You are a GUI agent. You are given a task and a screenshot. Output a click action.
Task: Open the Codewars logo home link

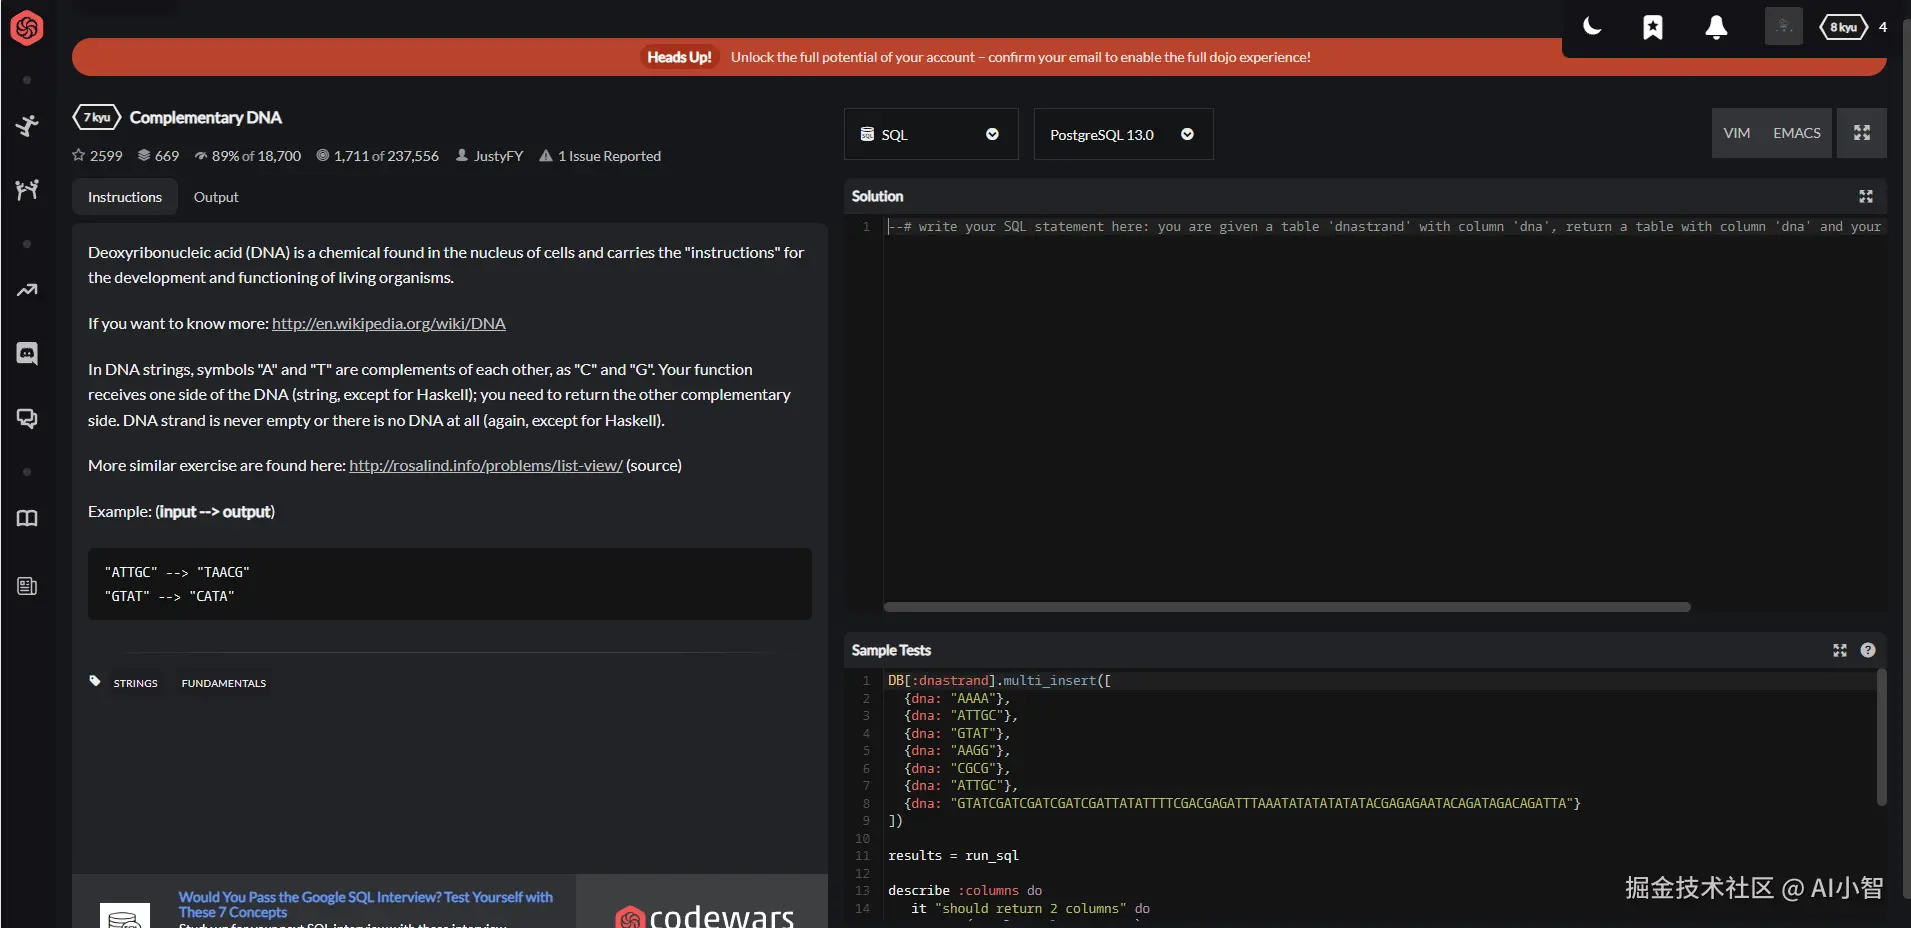point(27,27)
